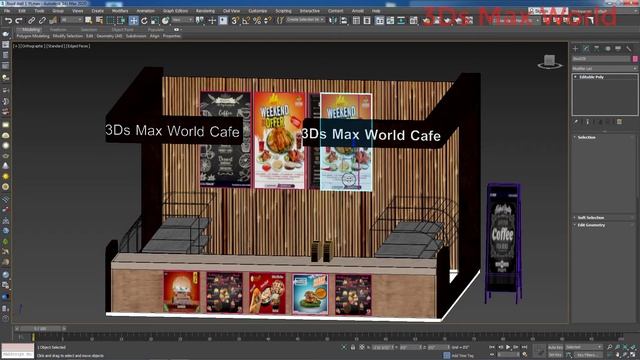Click the Undo arrow in the main toolbar
The image size is (640, 360).
[8, 20]
